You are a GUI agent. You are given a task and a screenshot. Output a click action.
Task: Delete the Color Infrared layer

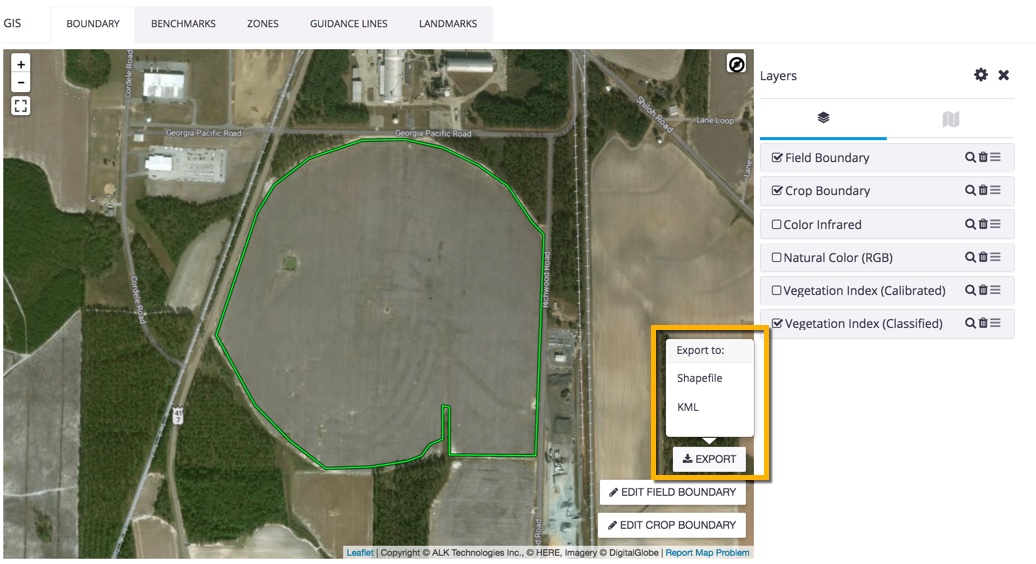pos(983,224)
